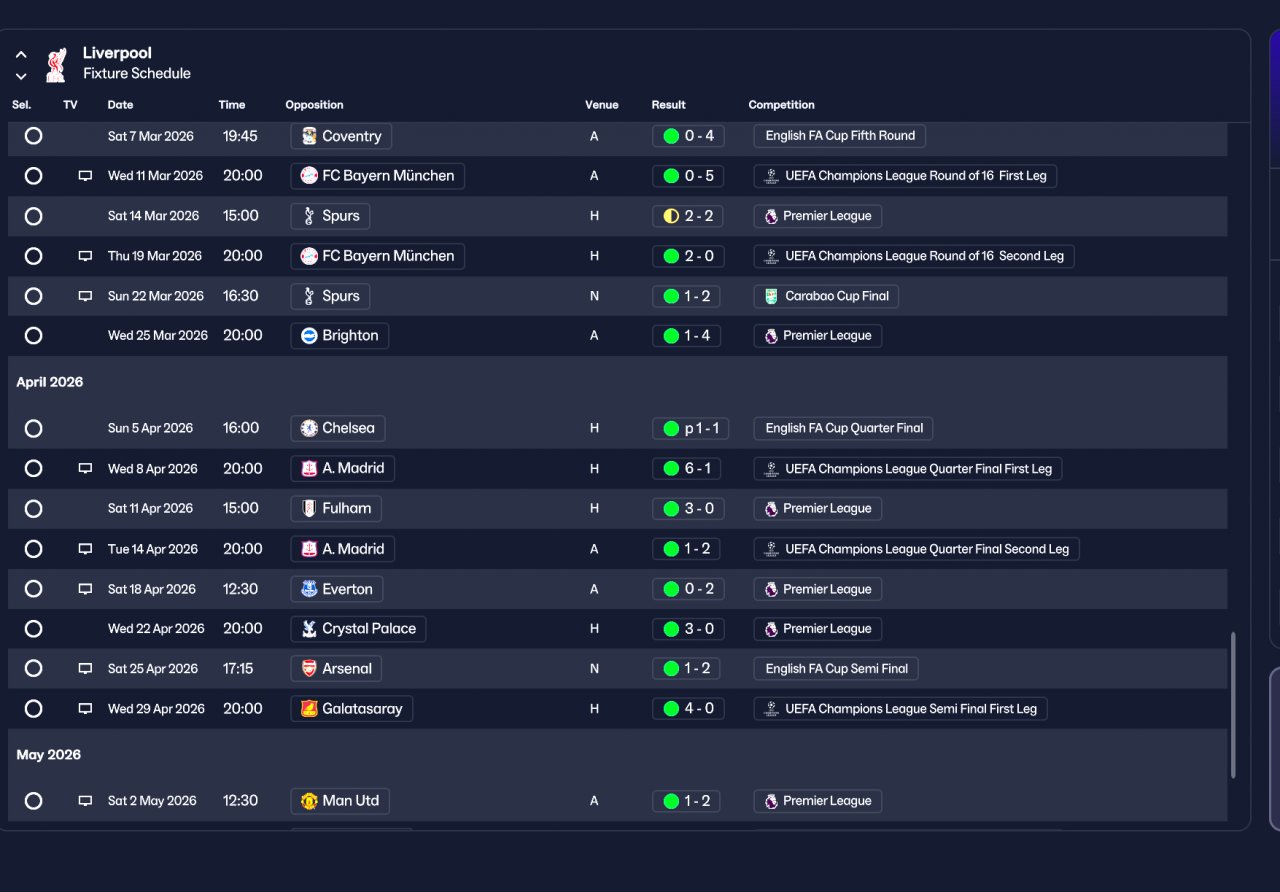
Task: Click the Coventry club badge
Action: pos(309,136)
